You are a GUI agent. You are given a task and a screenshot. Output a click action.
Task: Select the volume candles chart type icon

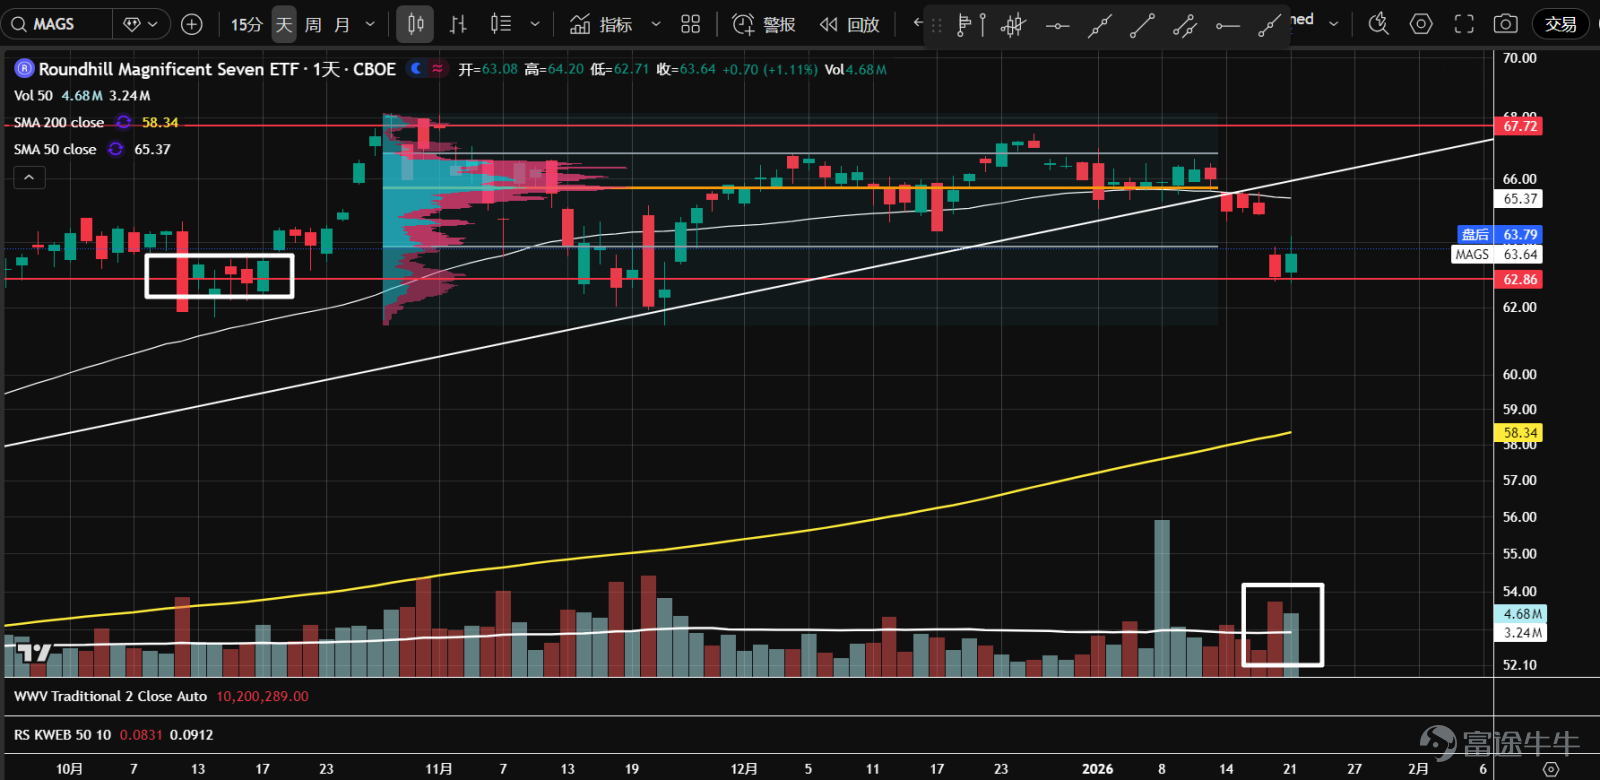[x=501, y=24]
